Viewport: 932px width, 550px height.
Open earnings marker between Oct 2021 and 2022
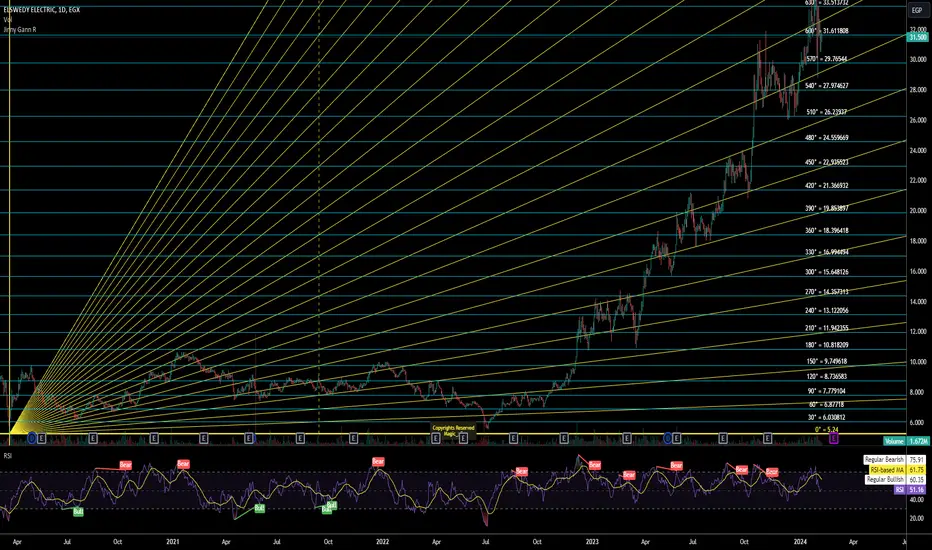tap(353, 438)
